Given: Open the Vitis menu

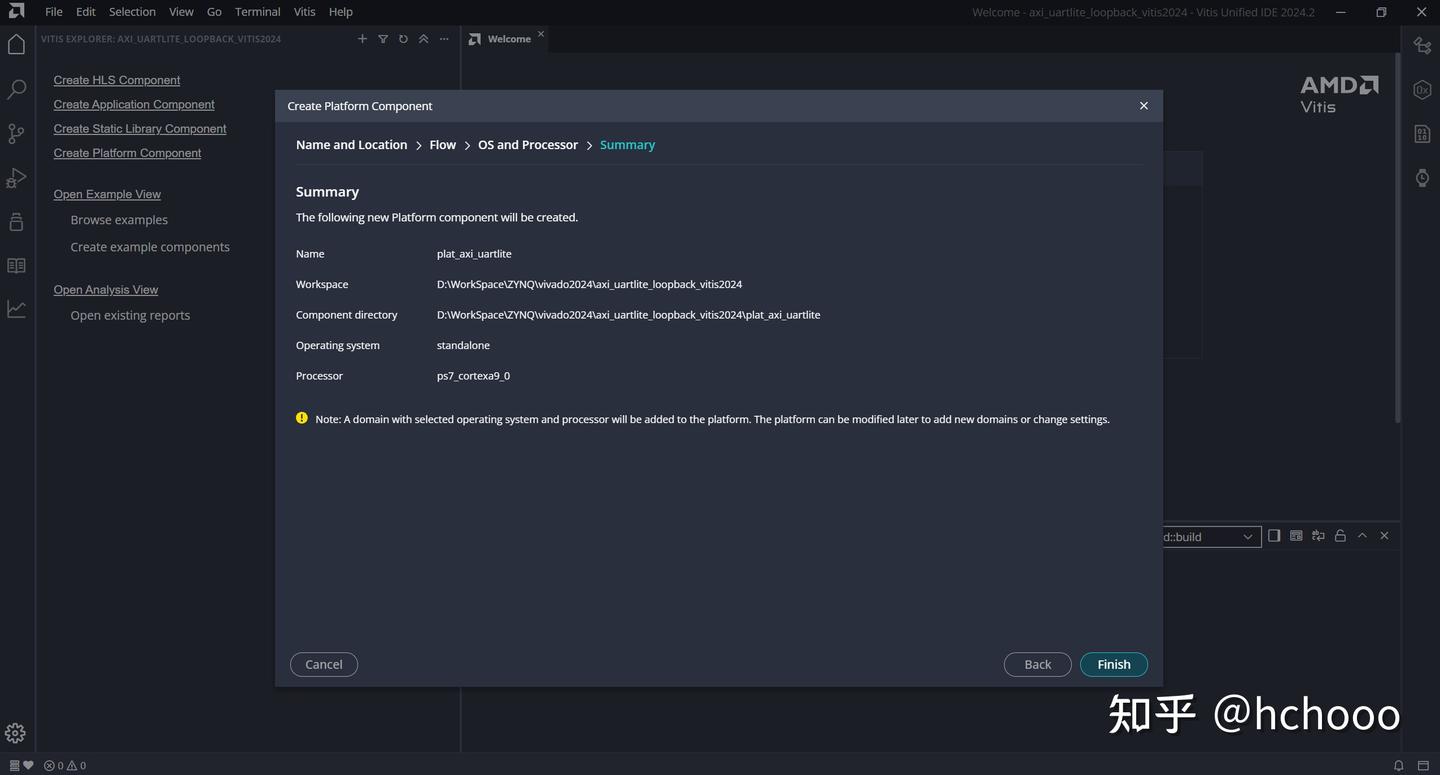Looking at the screenshot, I should coord(304,12).
